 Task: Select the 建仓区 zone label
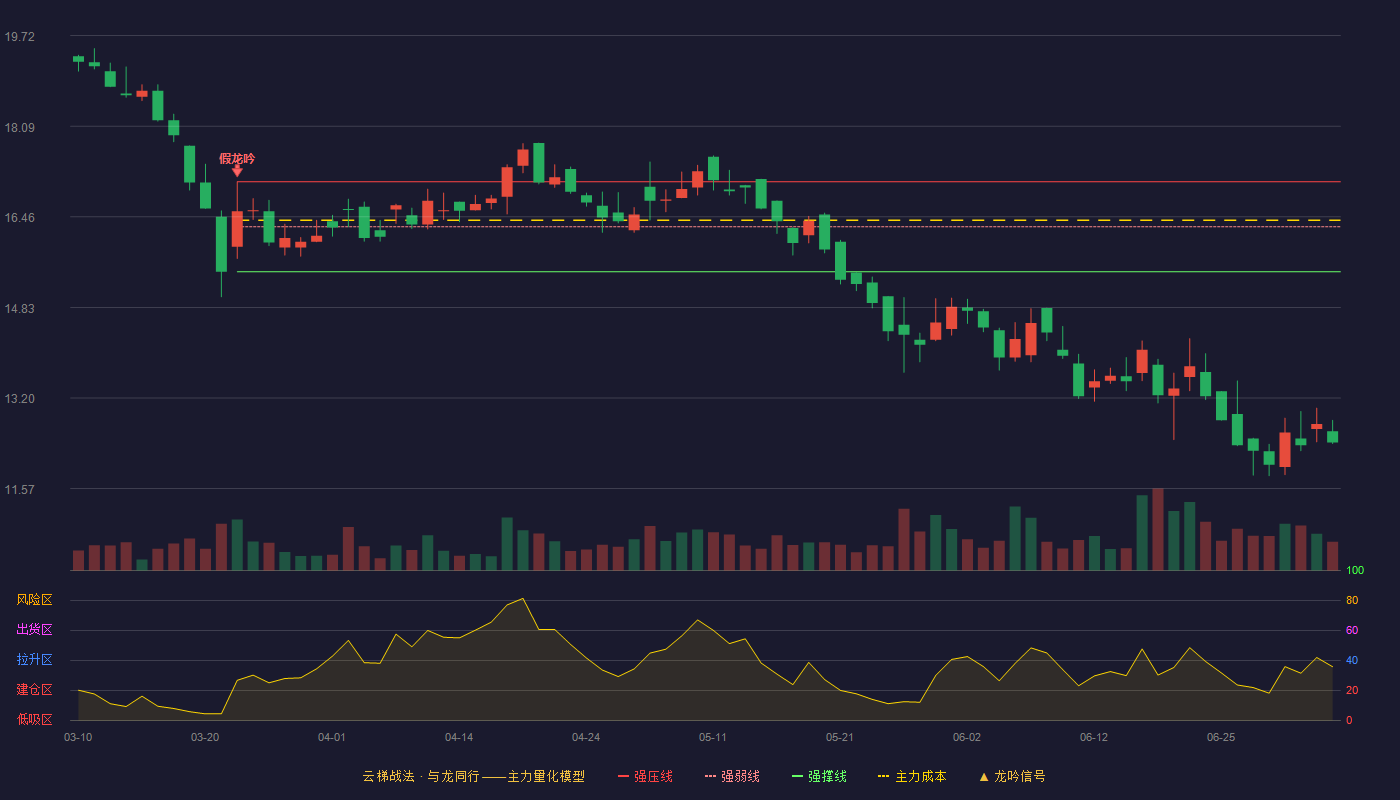(34, 690)
